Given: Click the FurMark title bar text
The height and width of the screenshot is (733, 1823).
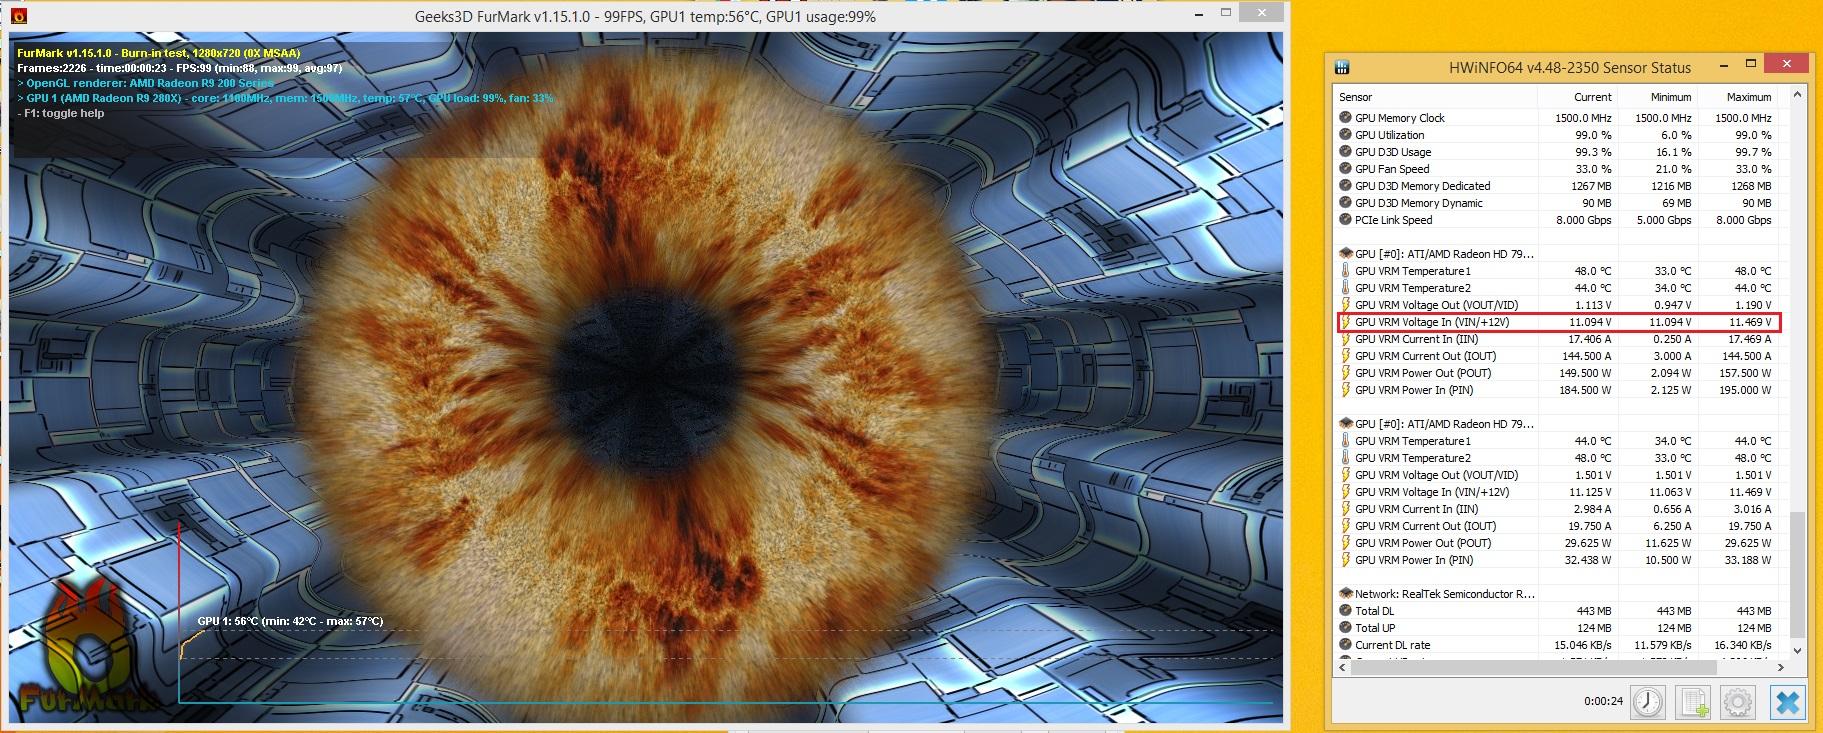Looking at the screenshot, I should pyautogui.click(x=645, y=16).
